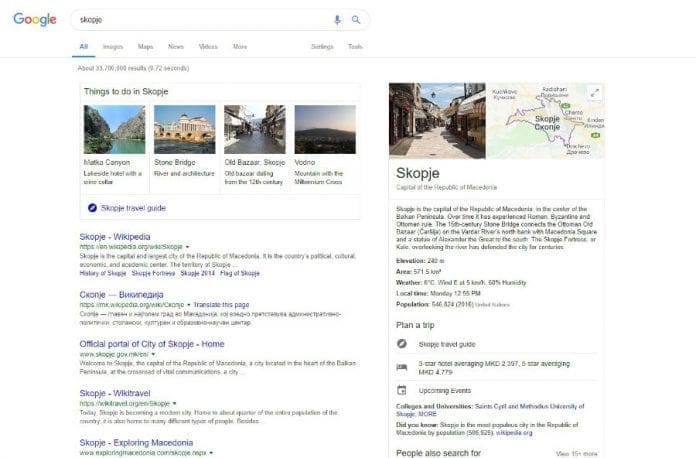Click Translate this page link

point(221,303)
